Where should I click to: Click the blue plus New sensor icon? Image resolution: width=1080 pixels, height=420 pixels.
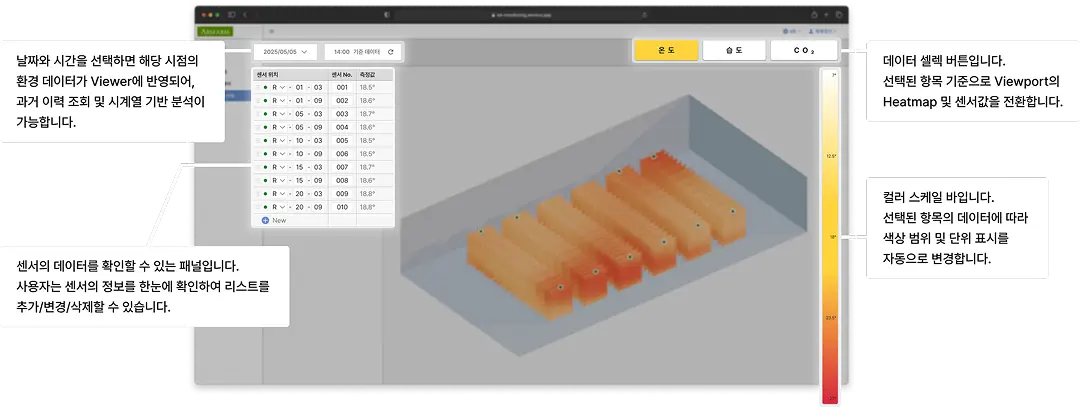[265, 219]
